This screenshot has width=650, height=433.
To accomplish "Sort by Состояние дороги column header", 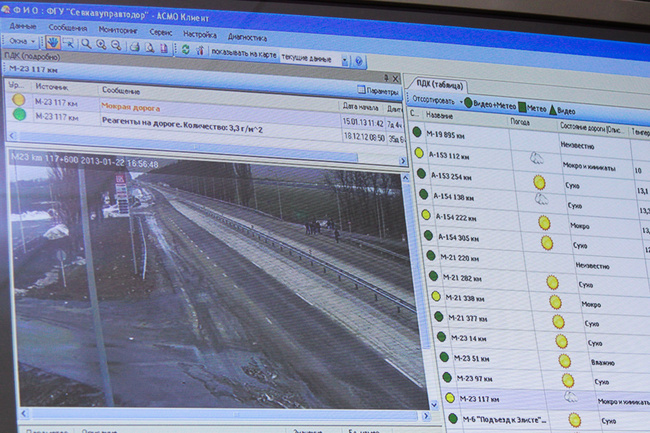I will tap(591, 128).
